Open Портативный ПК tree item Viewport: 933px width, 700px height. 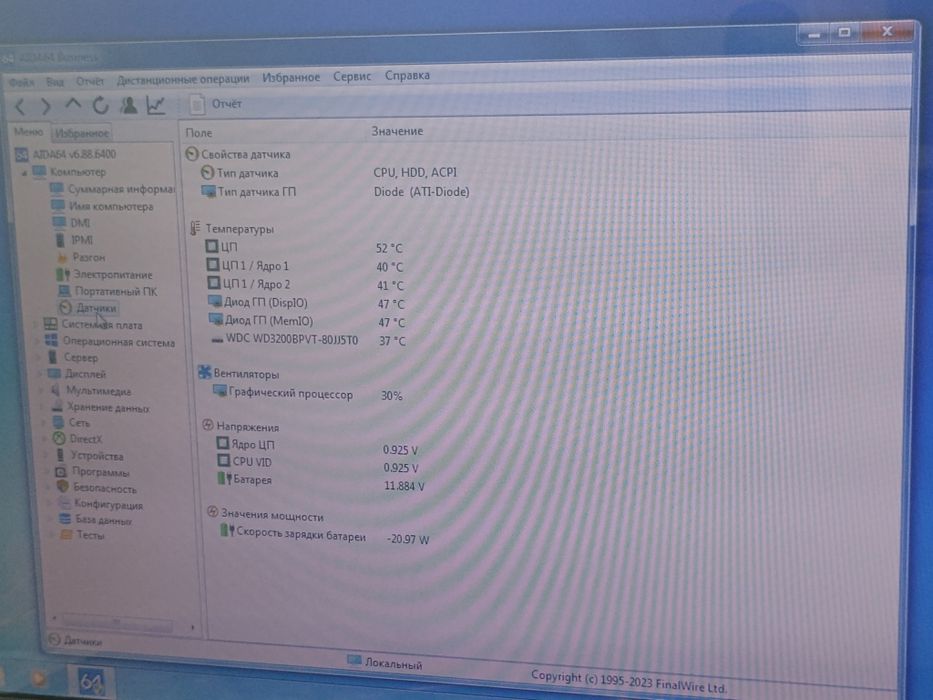click(107, 292)
